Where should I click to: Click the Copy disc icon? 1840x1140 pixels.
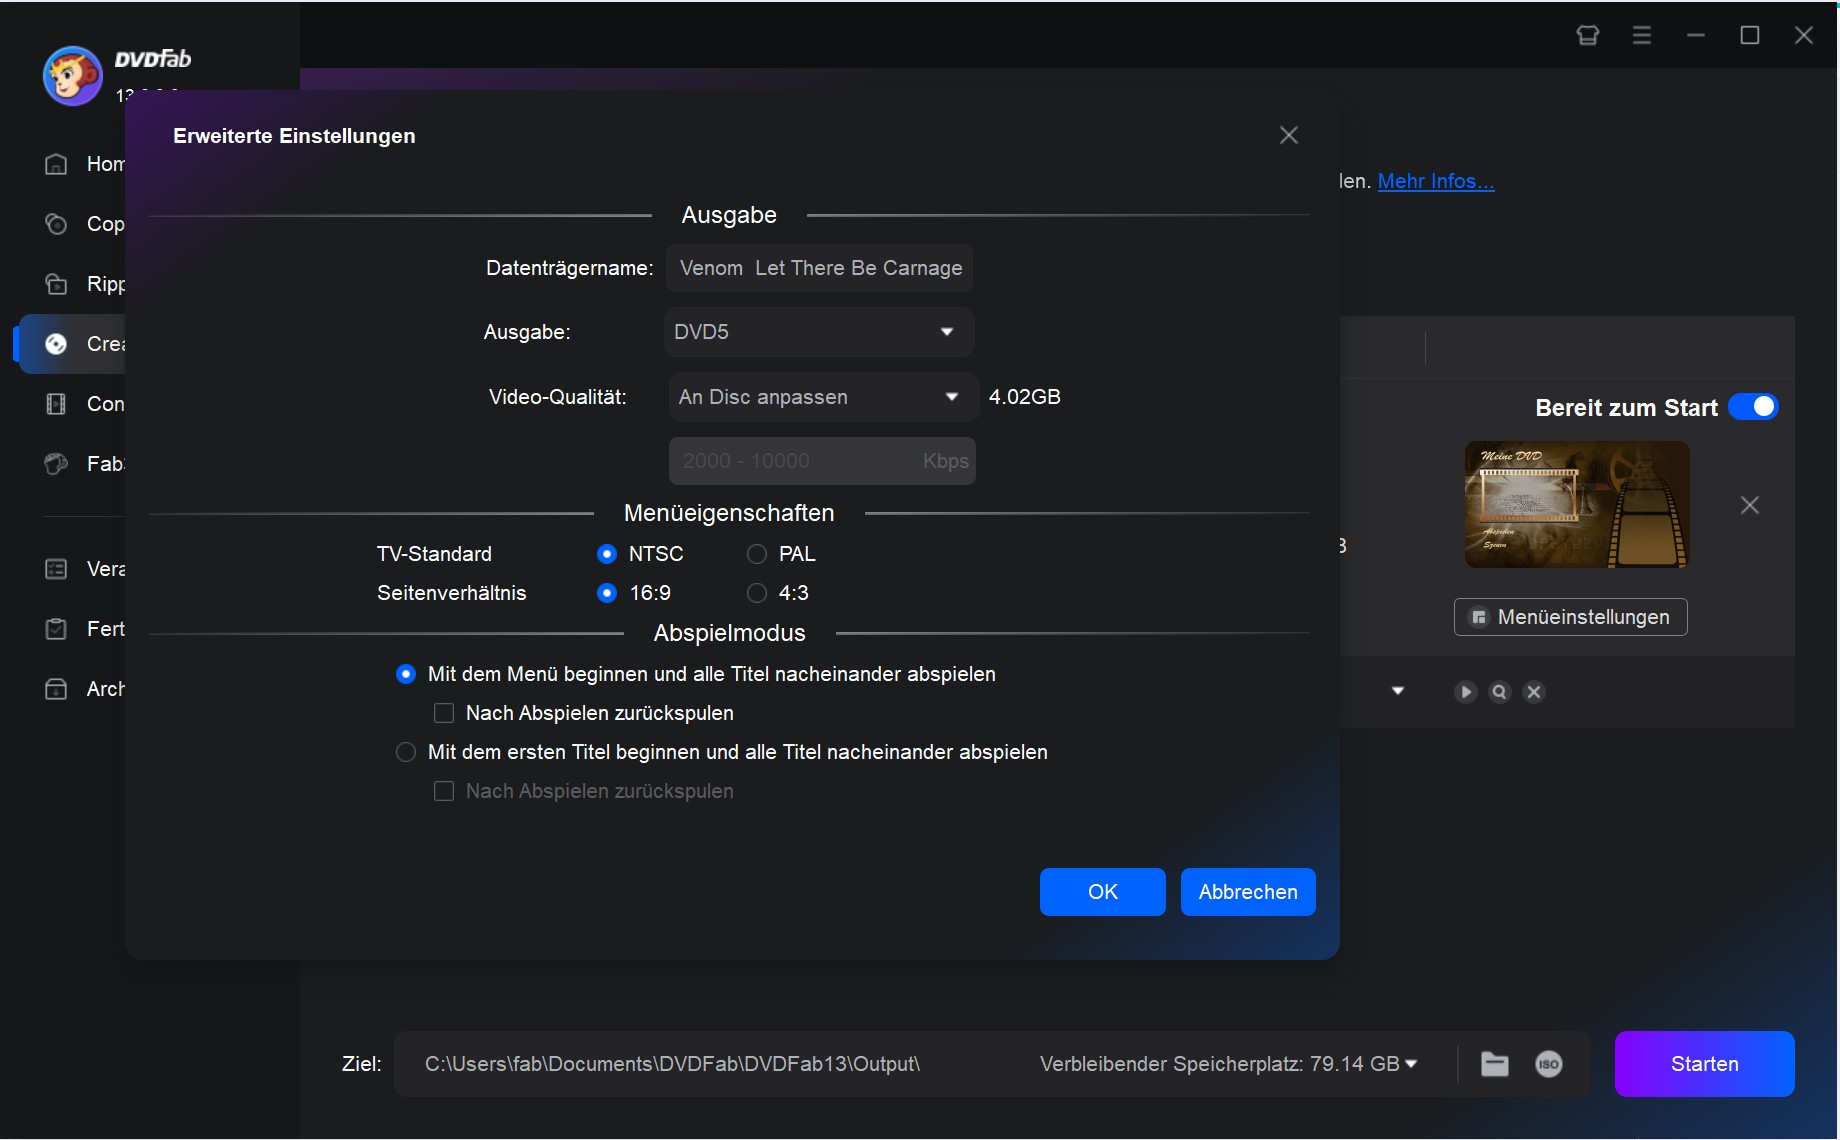click(56, 224)
